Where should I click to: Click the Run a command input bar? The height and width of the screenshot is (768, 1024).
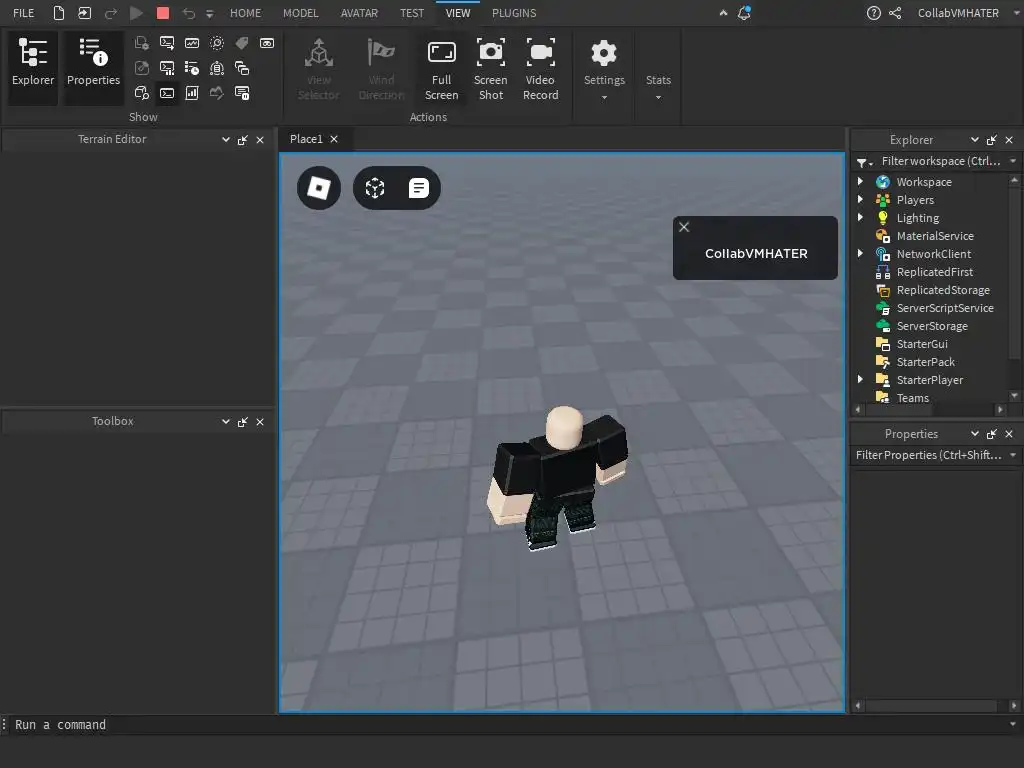coord(509,725)
